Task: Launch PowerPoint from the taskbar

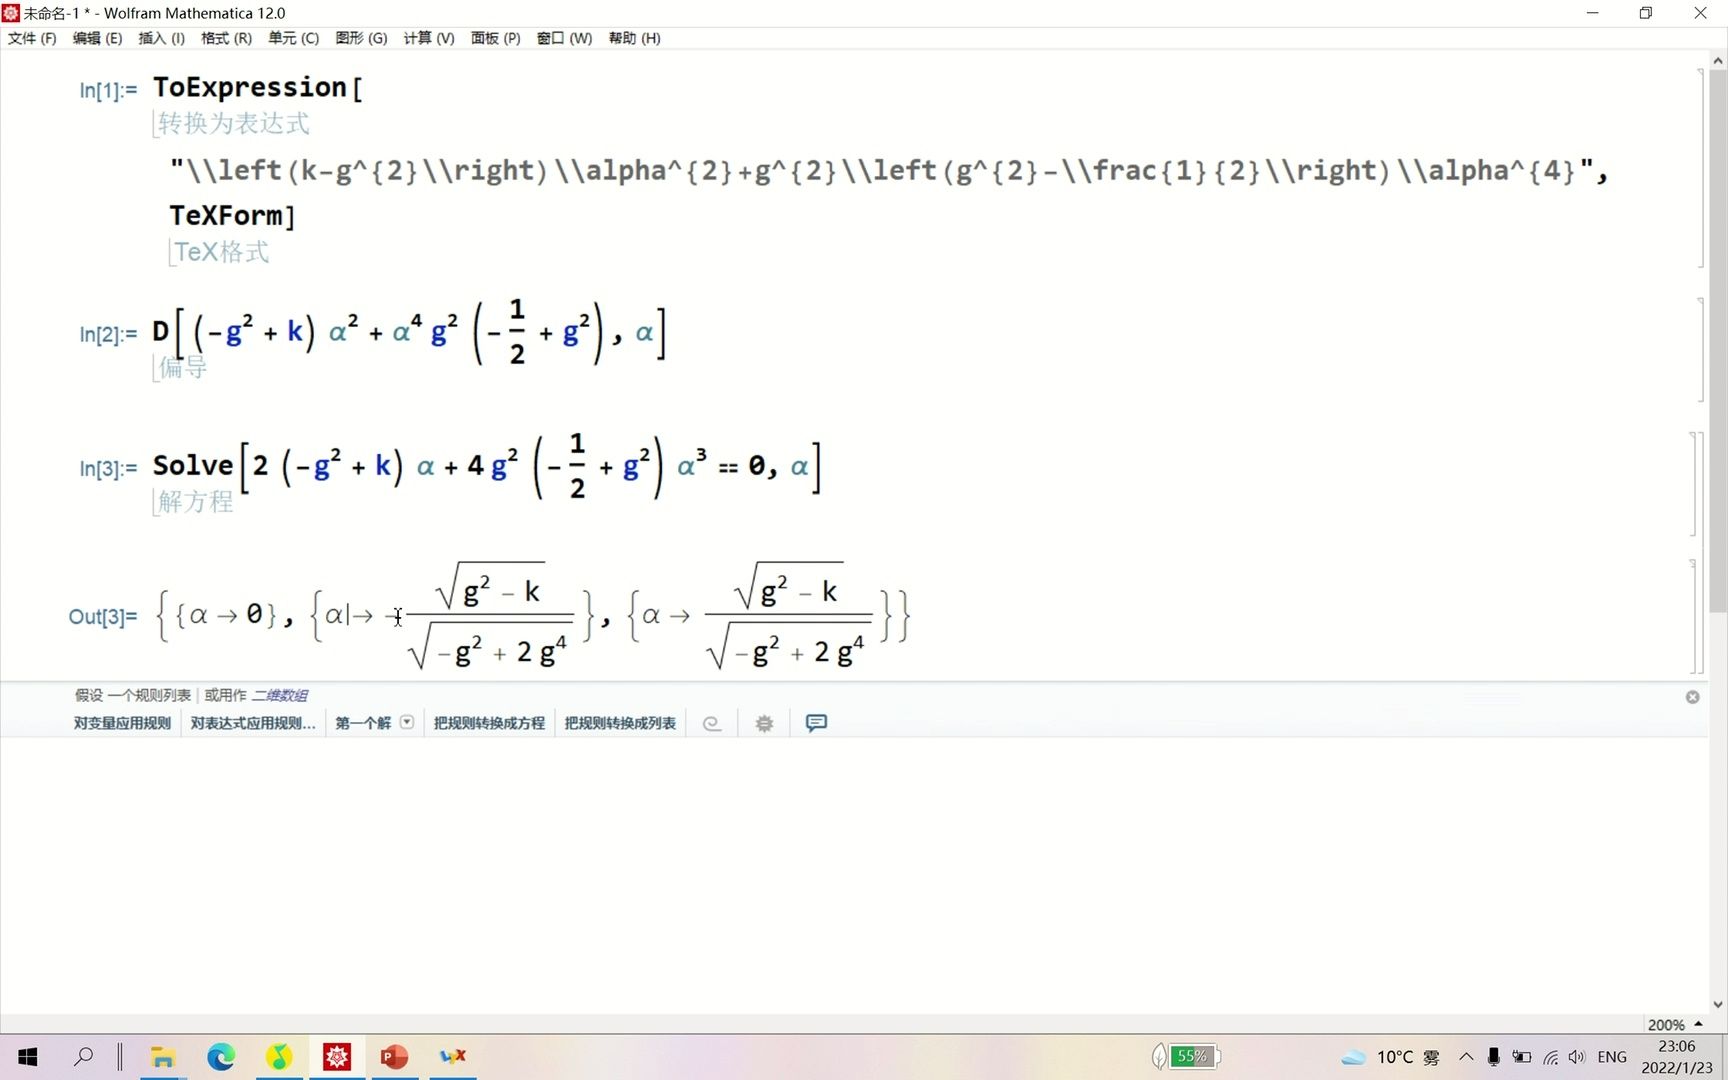Action: point(394,1056)
